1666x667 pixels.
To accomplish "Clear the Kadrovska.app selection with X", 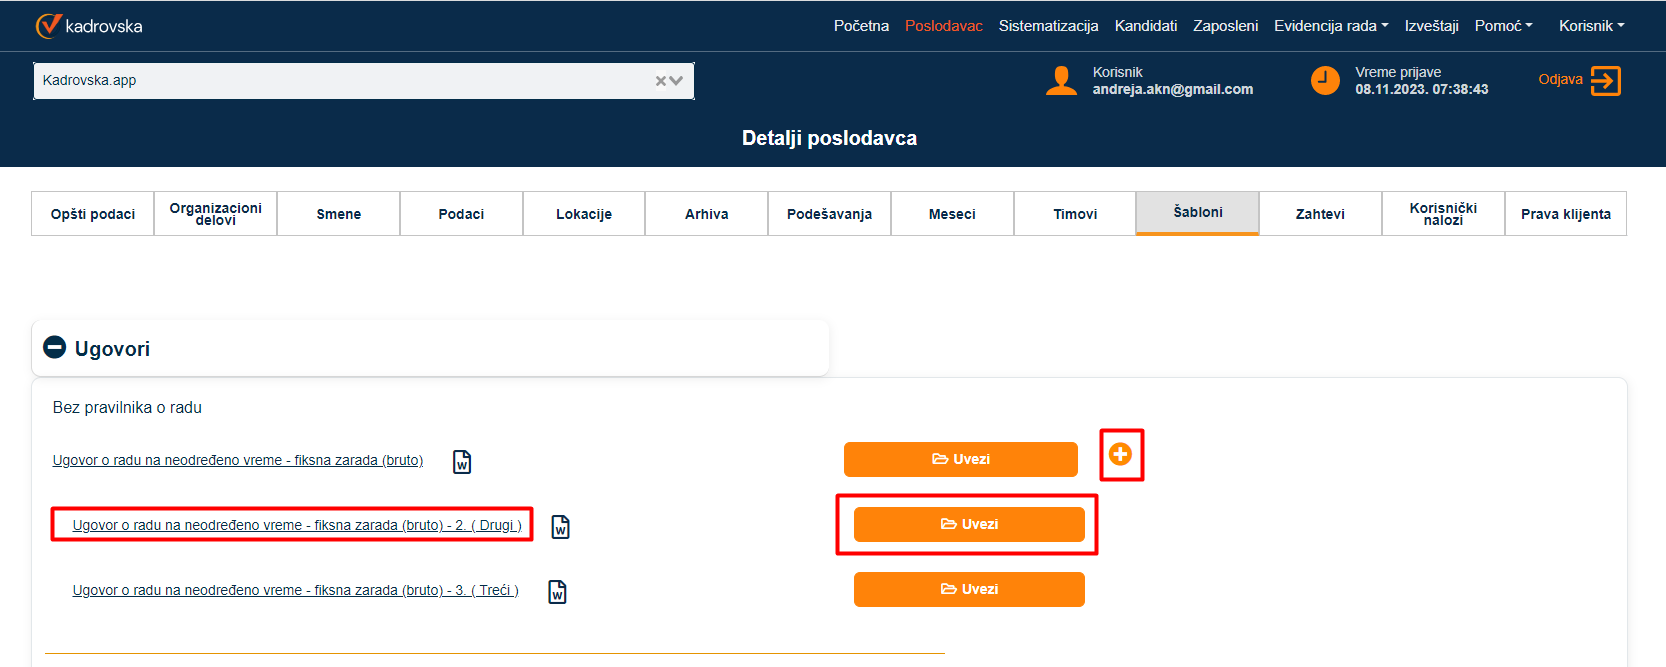I will 660,81.
